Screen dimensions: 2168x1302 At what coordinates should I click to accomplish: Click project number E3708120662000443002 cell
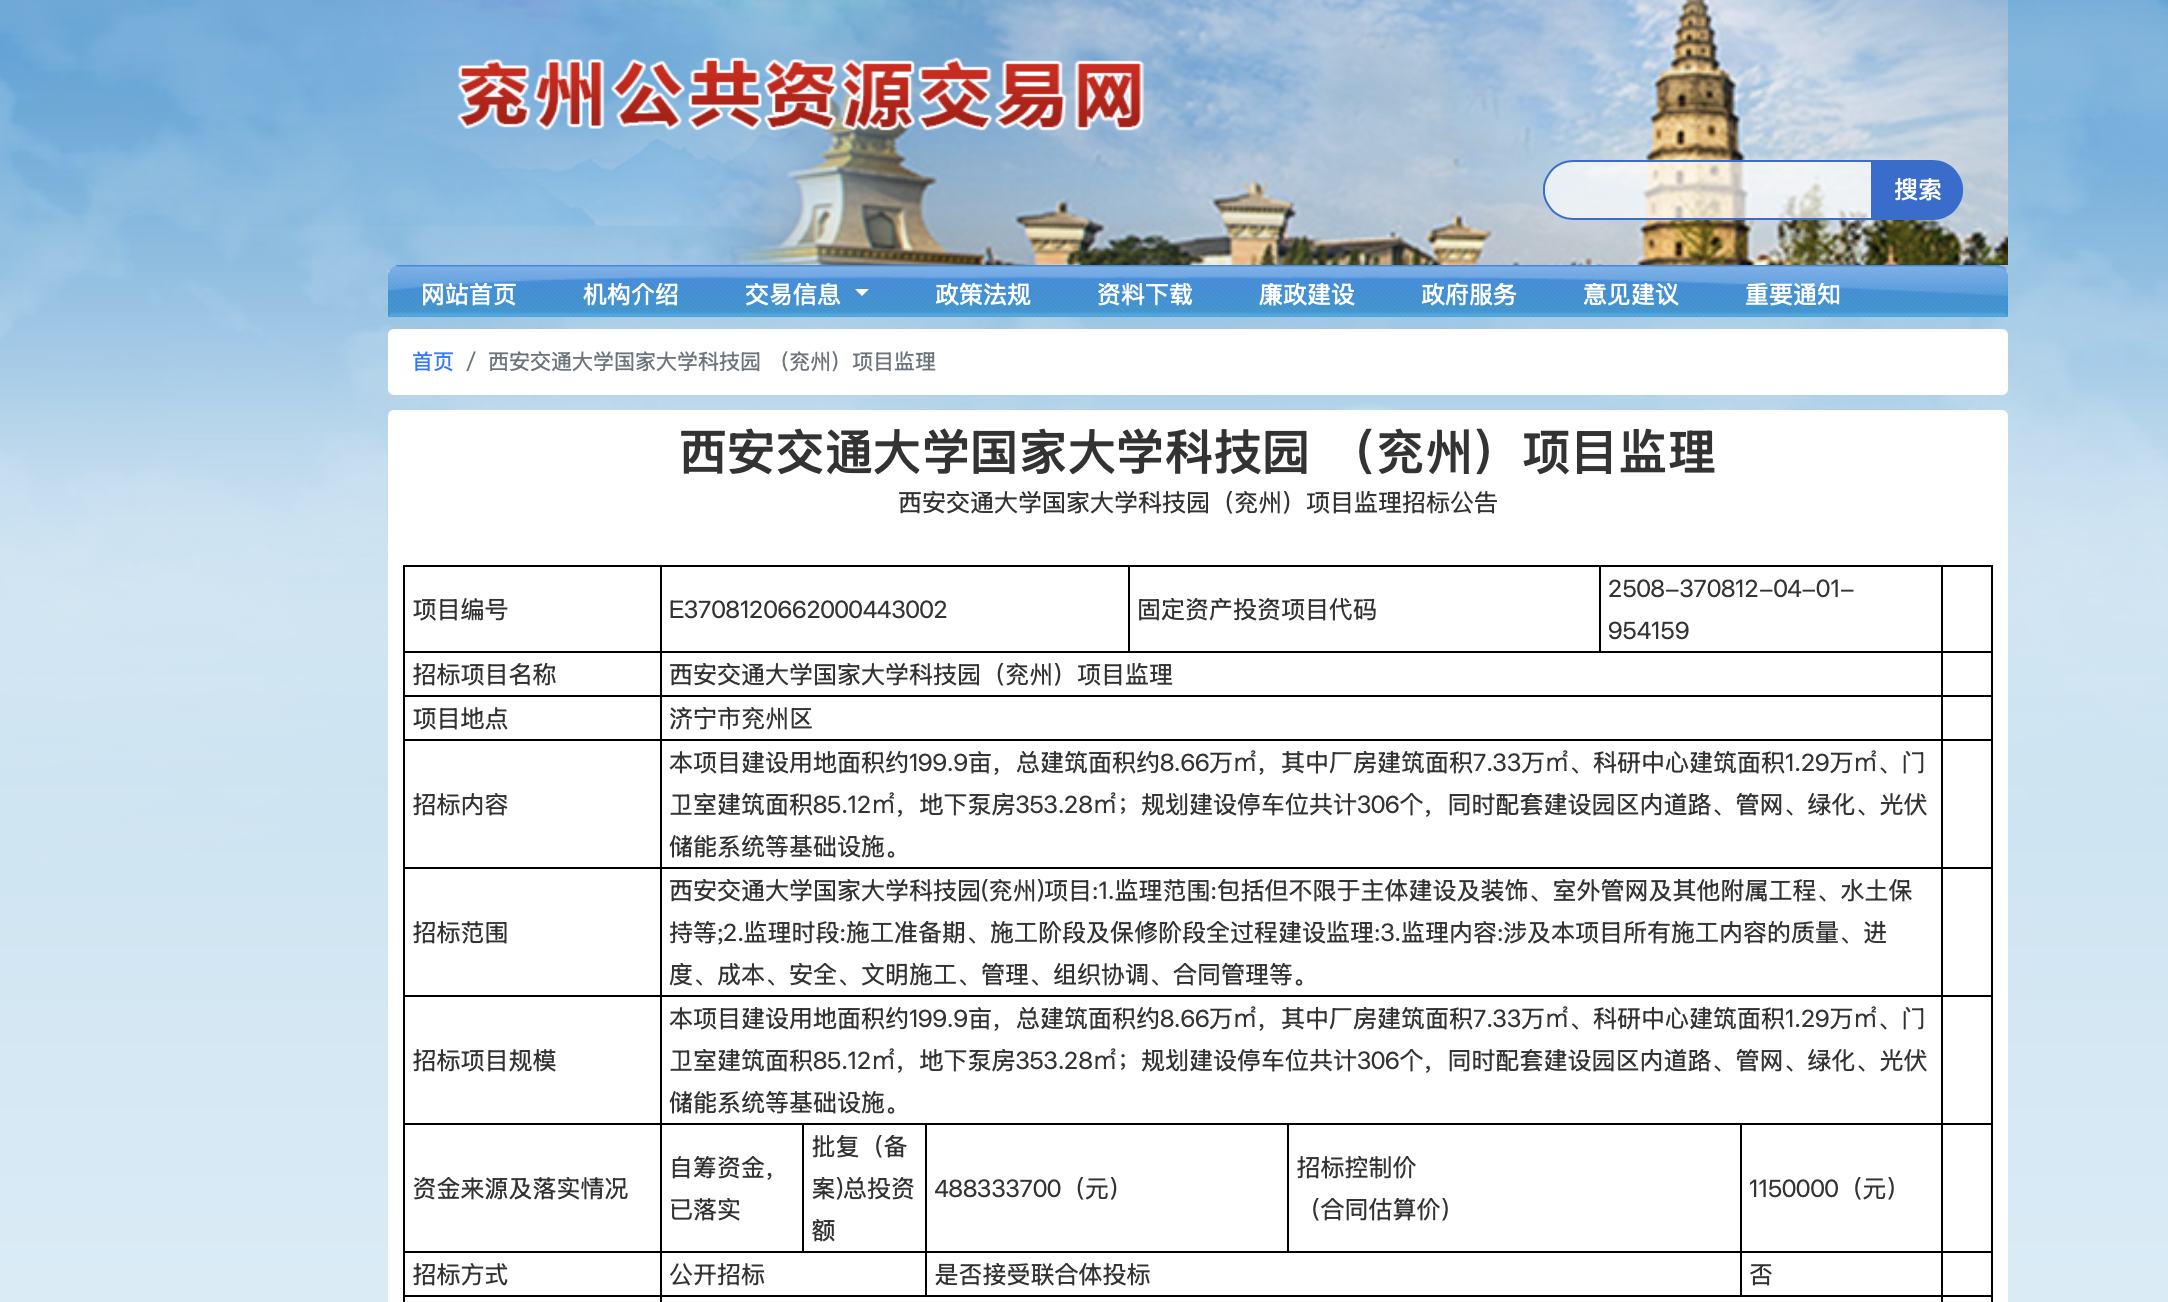click(x=808, y=610)
